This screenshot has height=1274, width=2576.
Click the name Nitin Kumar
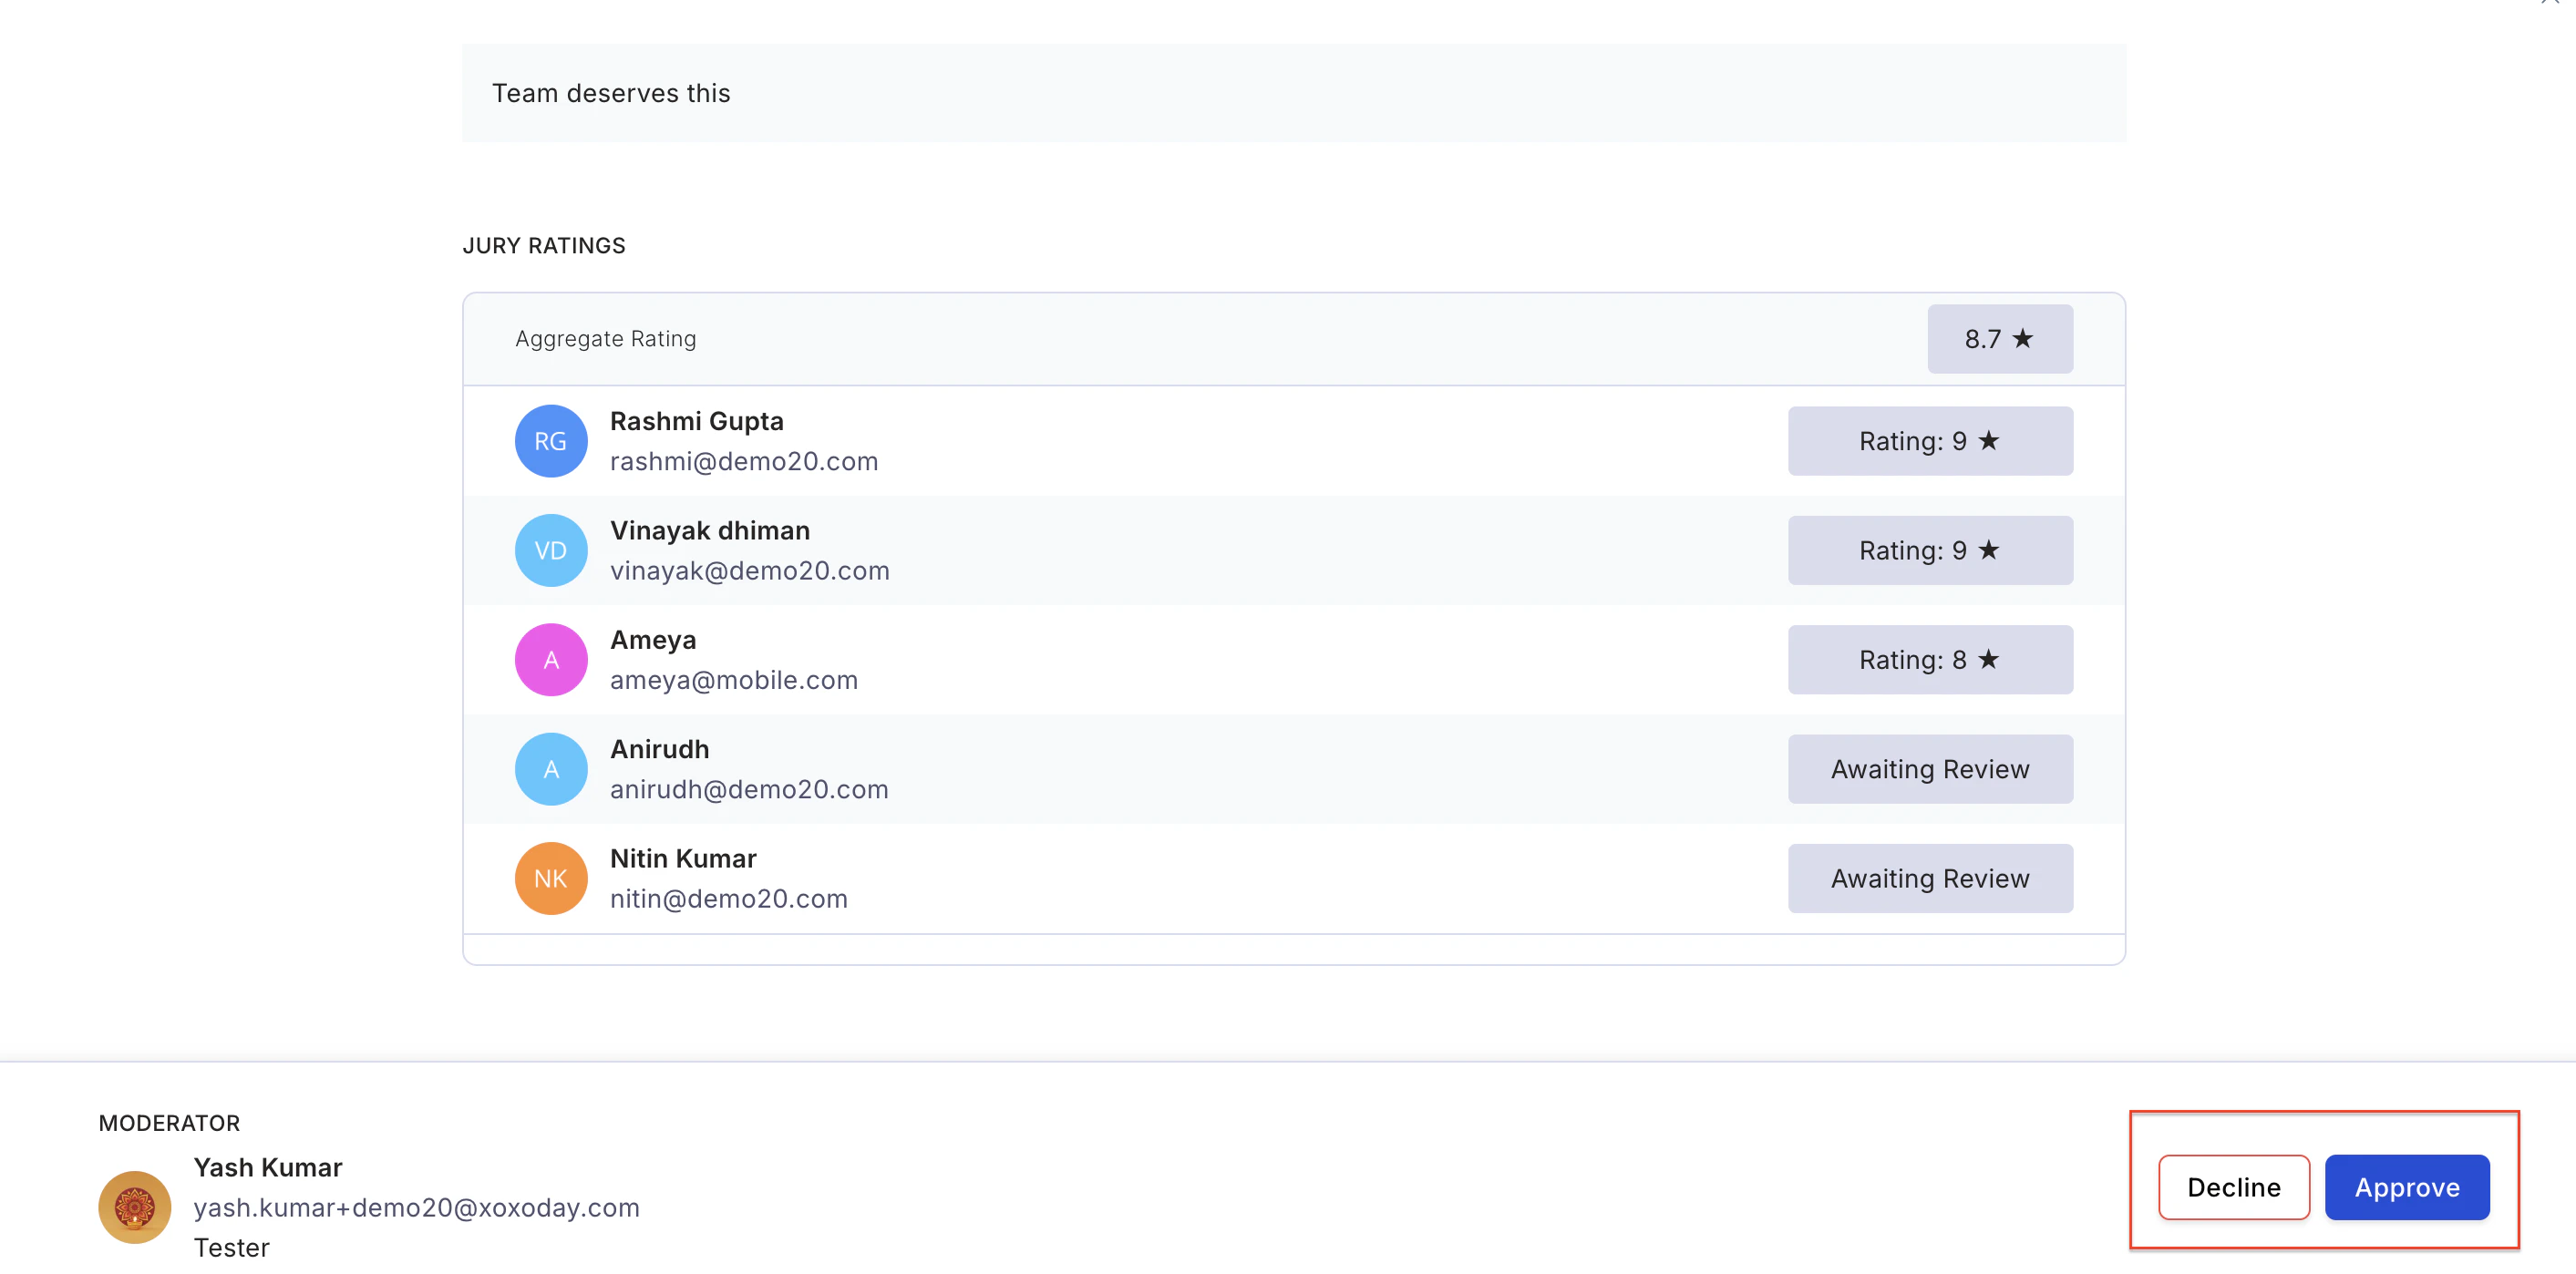coord(683,858)
